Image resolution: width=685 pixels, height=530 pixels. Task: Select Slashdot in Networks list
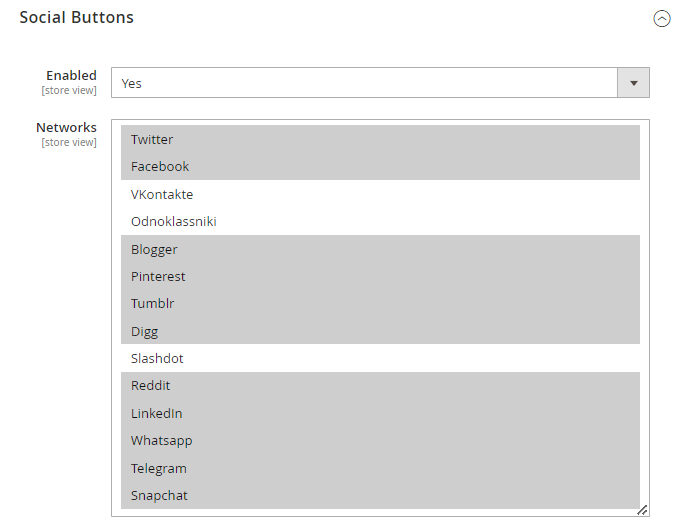pyautogui.click(x=380, y=358)
